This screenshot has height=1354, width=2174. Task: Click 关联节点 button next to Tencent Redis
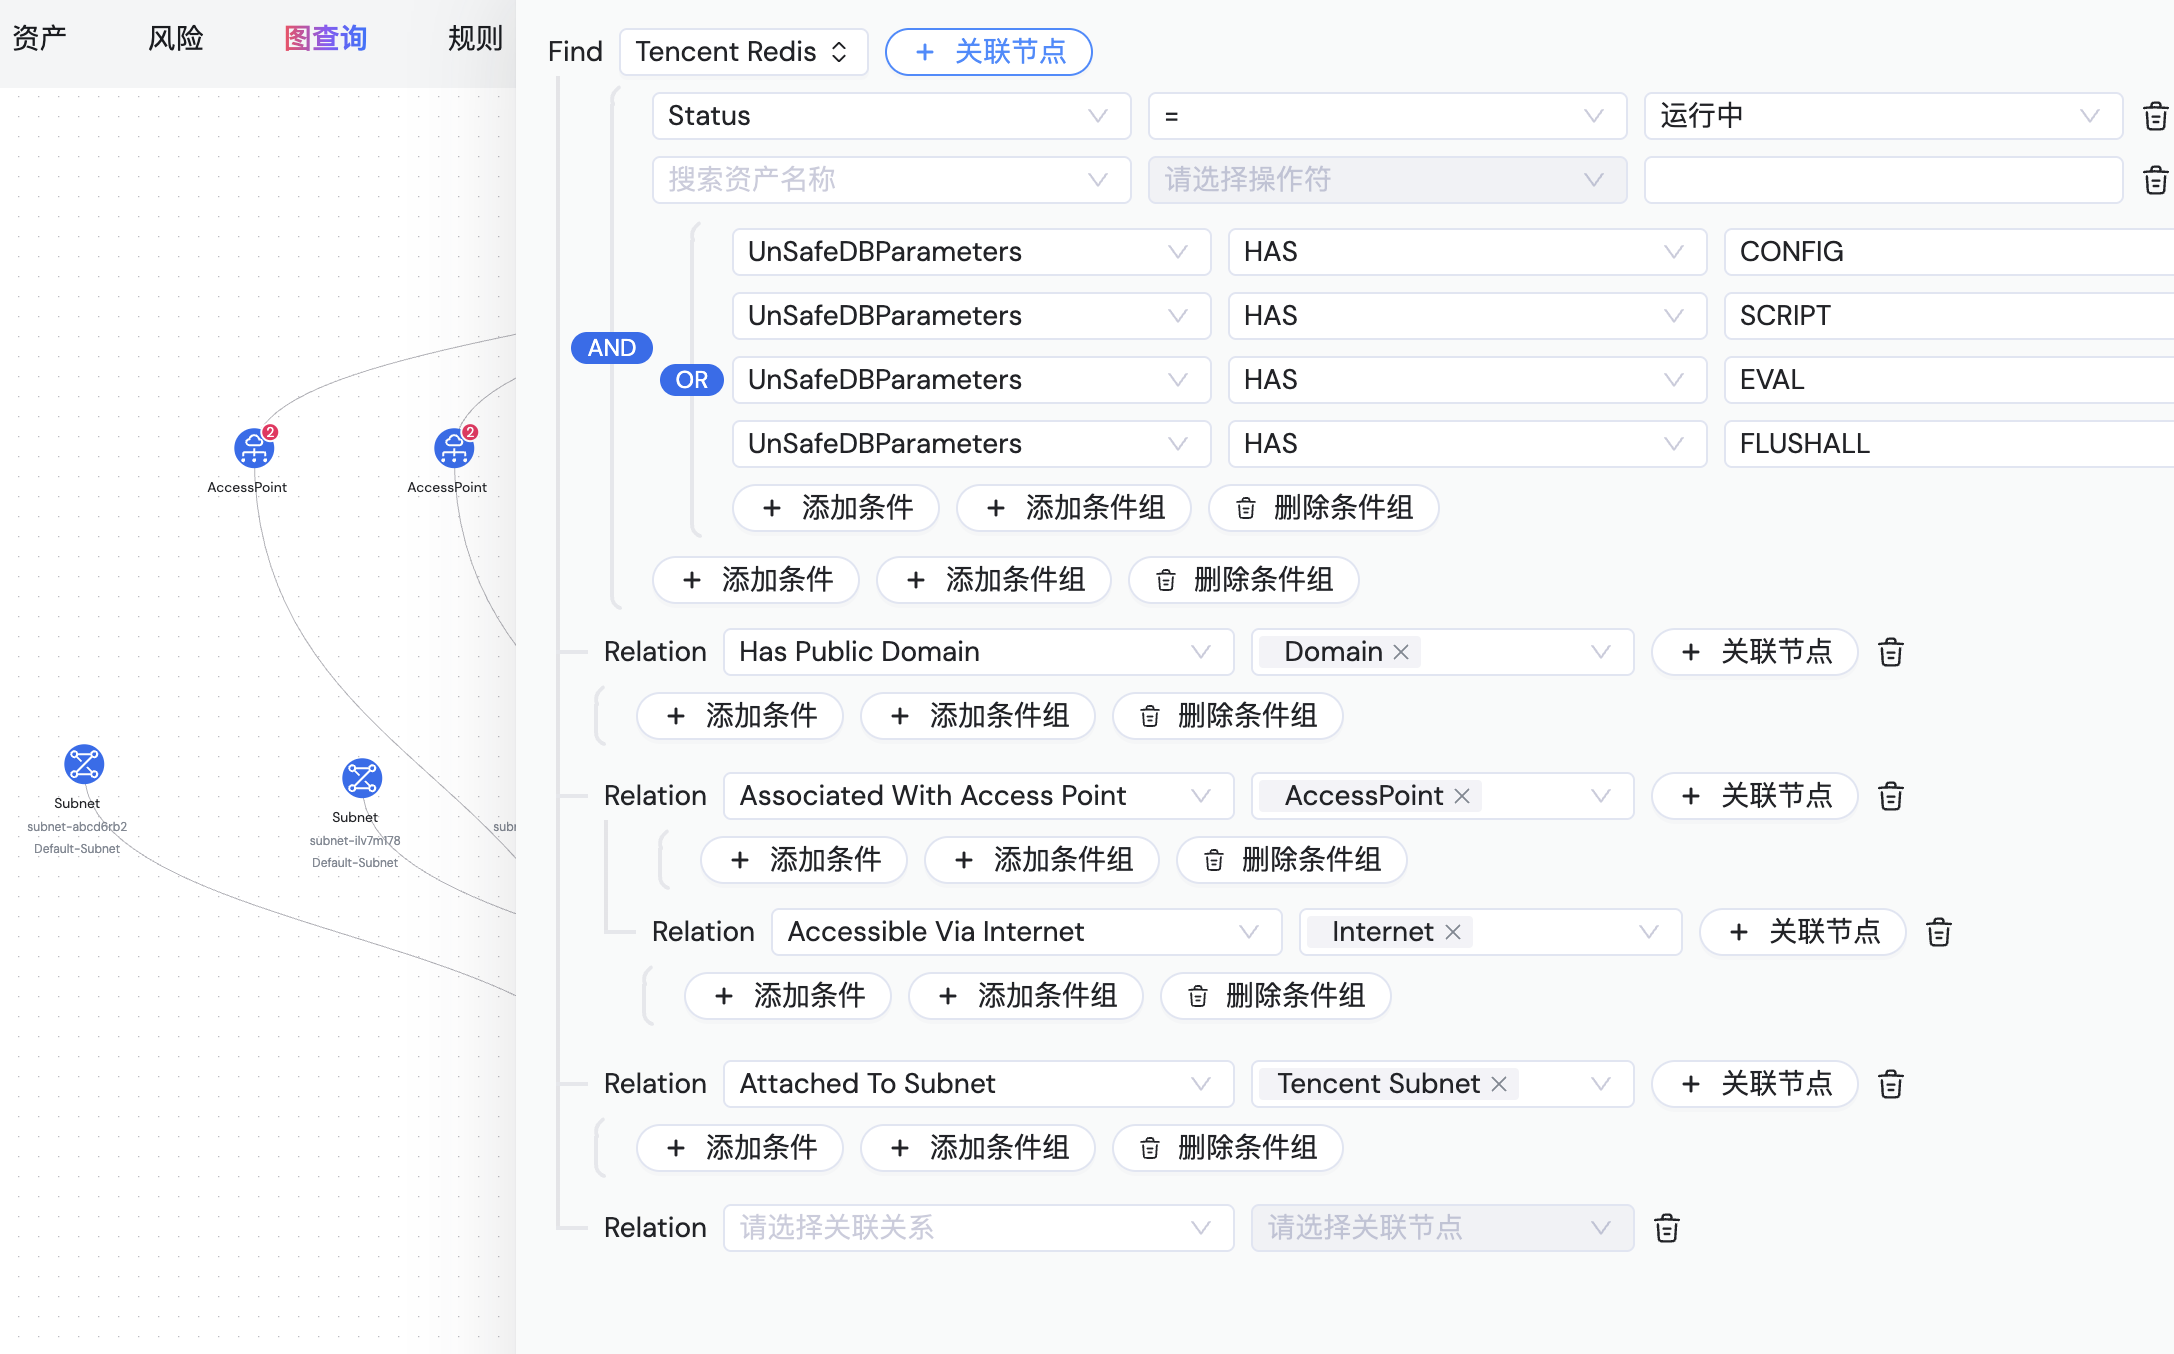click(988, 52)
